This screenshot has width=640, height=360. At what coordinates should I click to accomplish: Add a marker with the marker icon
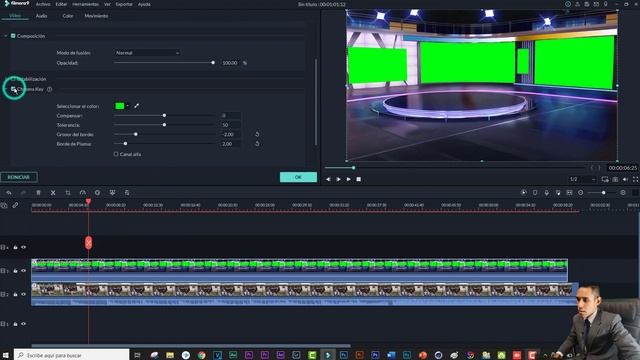535,193
